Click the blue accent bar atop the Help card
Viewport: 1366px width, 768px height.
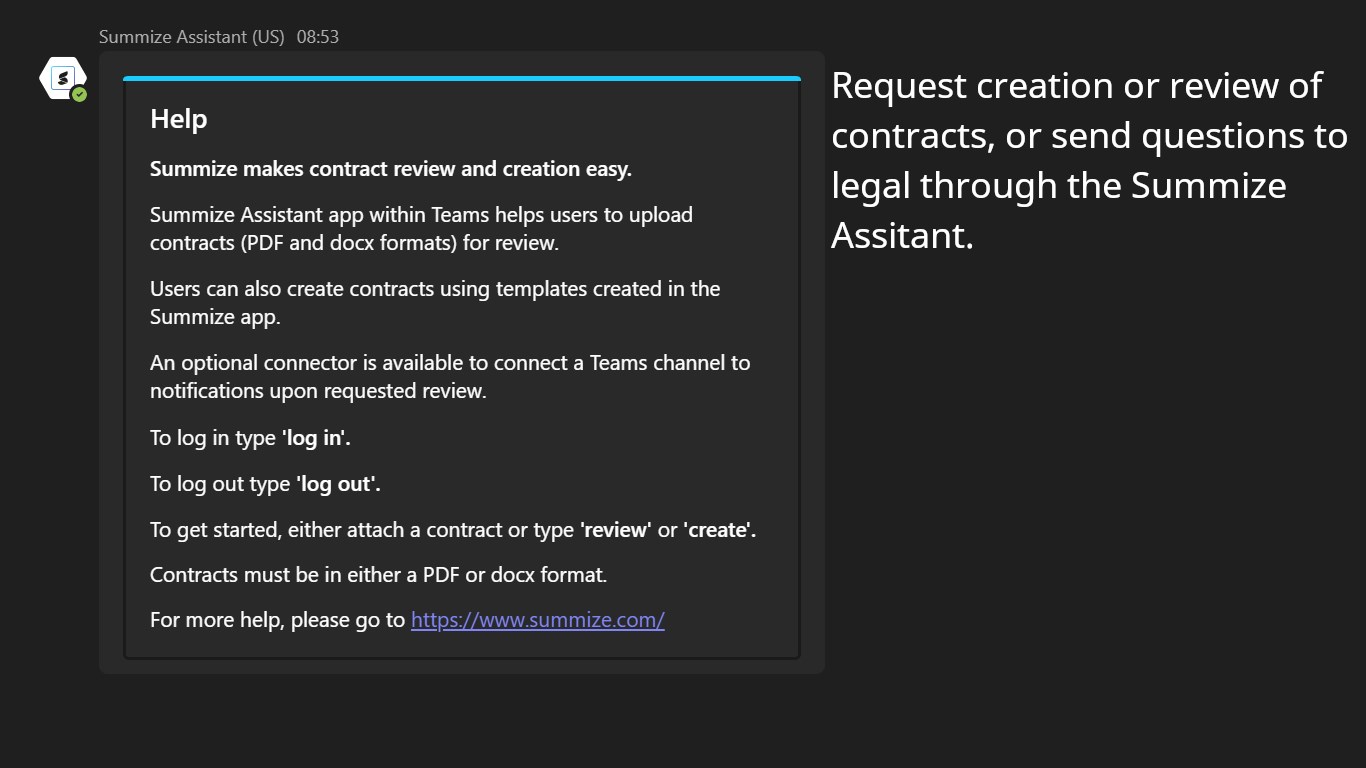461,78
